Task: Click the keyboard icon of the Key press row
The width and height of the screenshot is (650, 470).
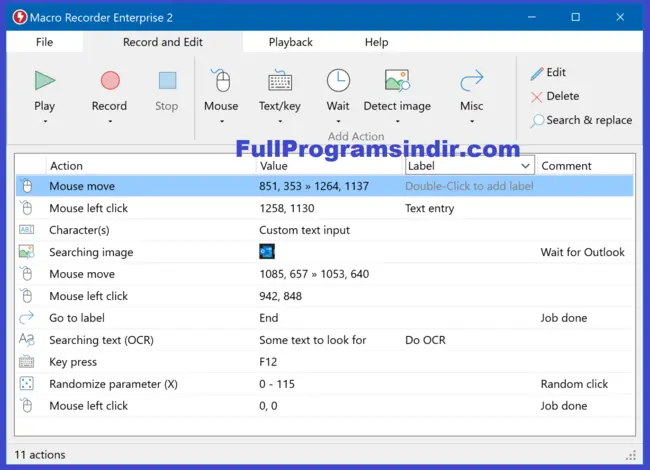Action: coord(27,361)
